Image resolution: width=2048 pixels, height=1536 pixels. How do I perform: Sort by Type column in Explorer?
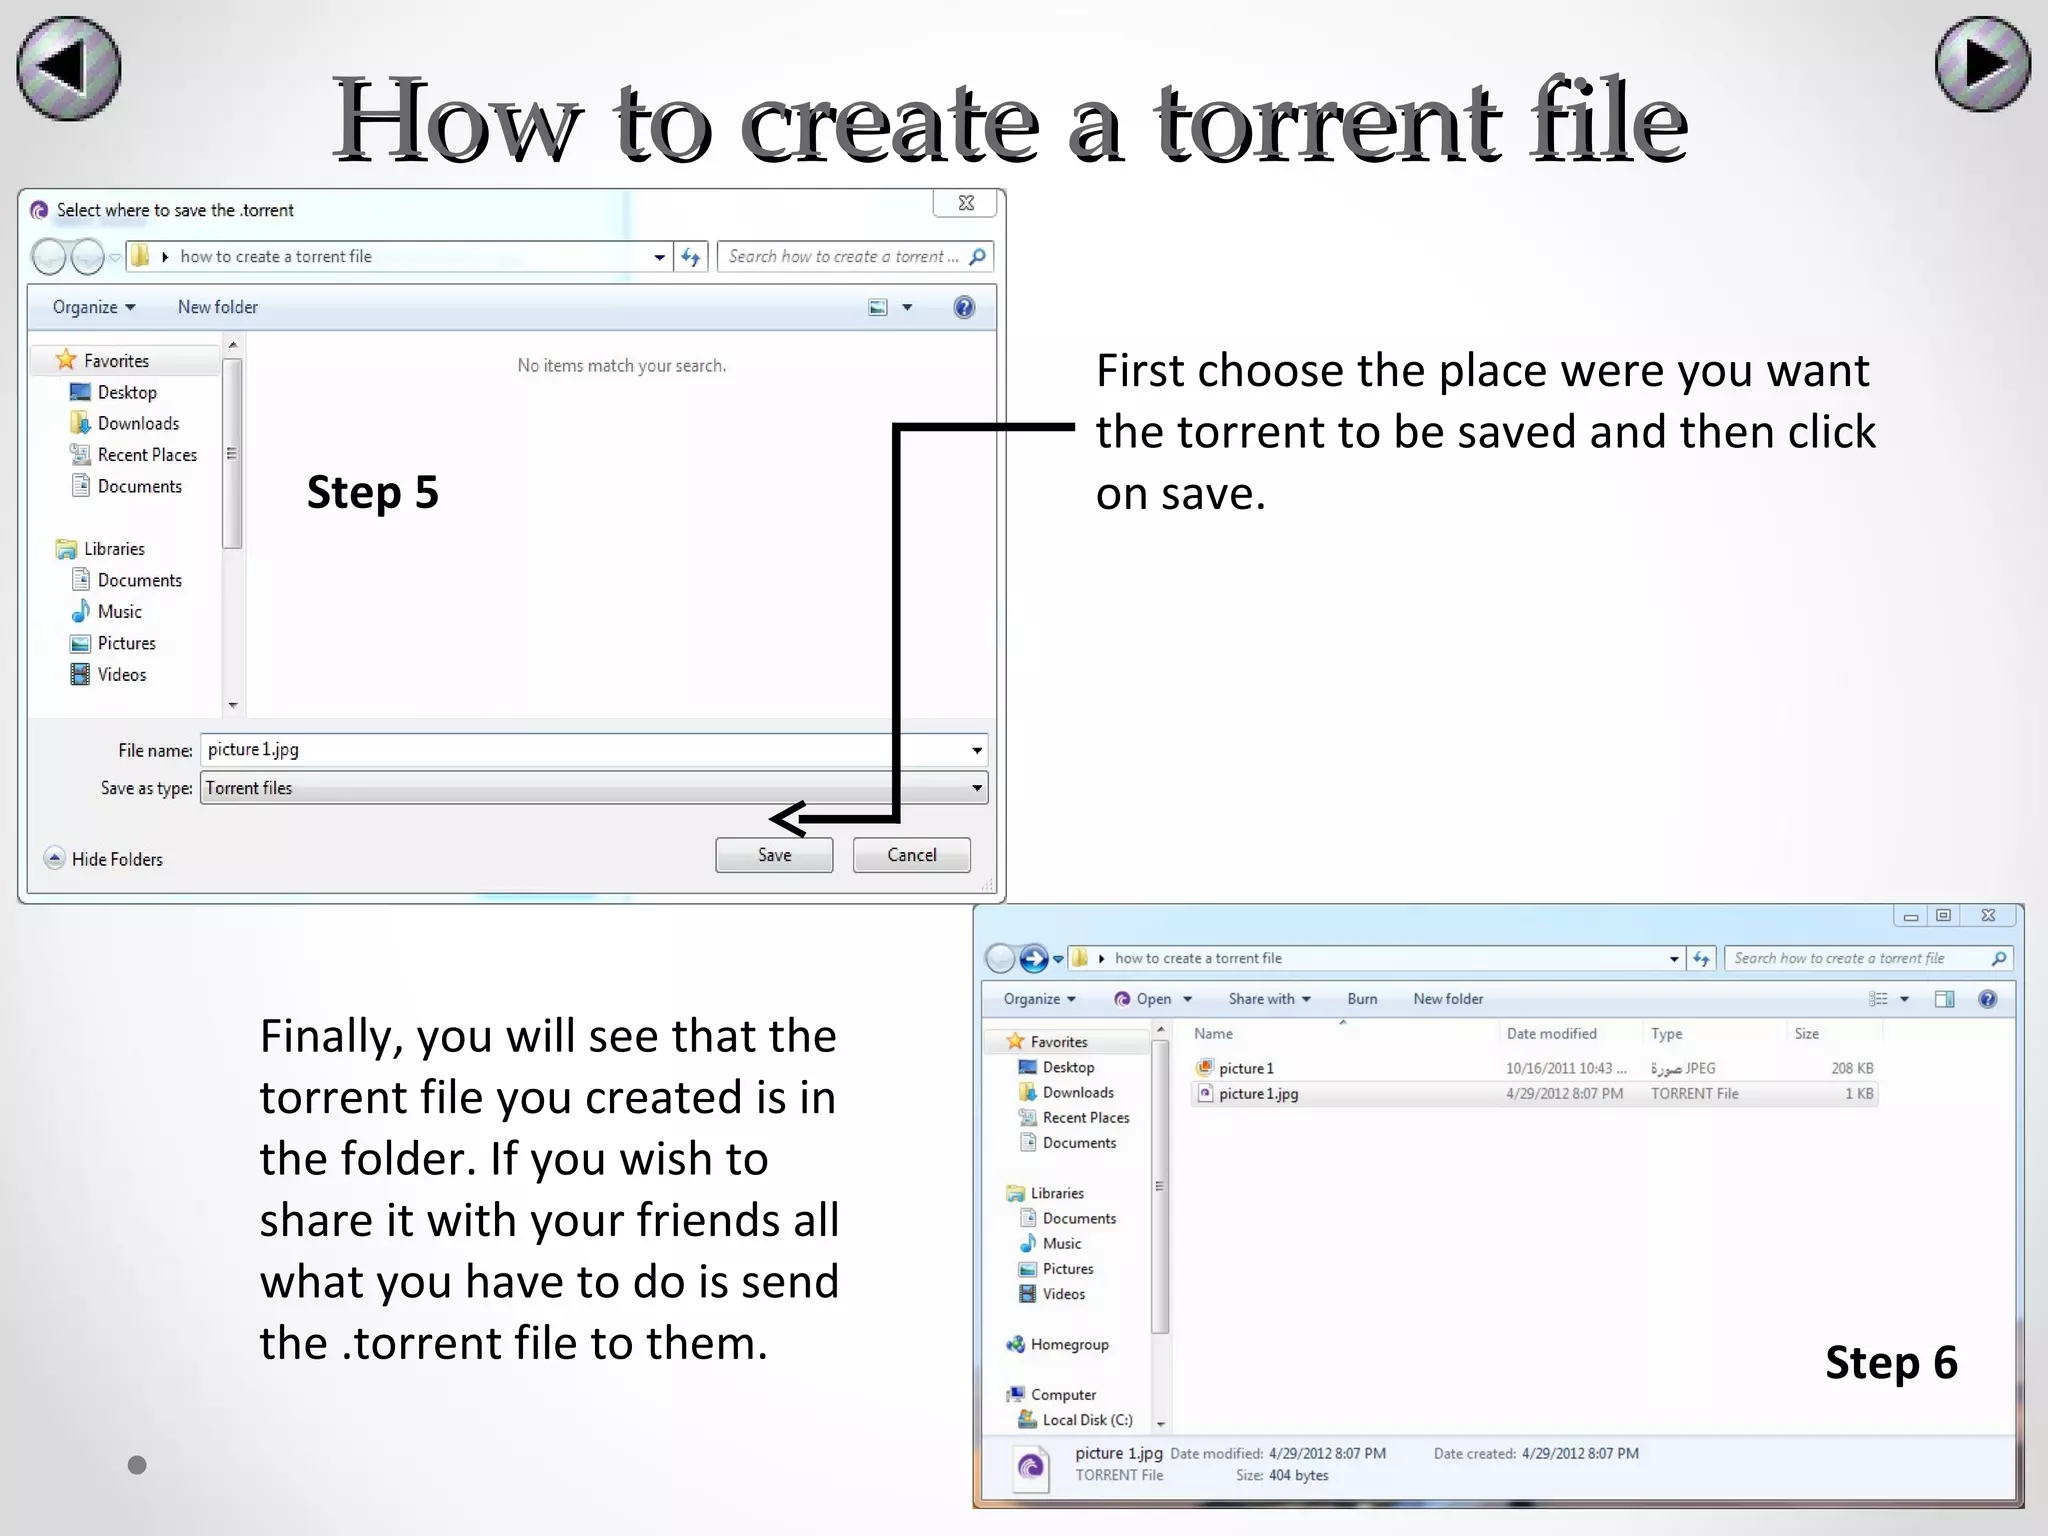coord(1666,1033)
